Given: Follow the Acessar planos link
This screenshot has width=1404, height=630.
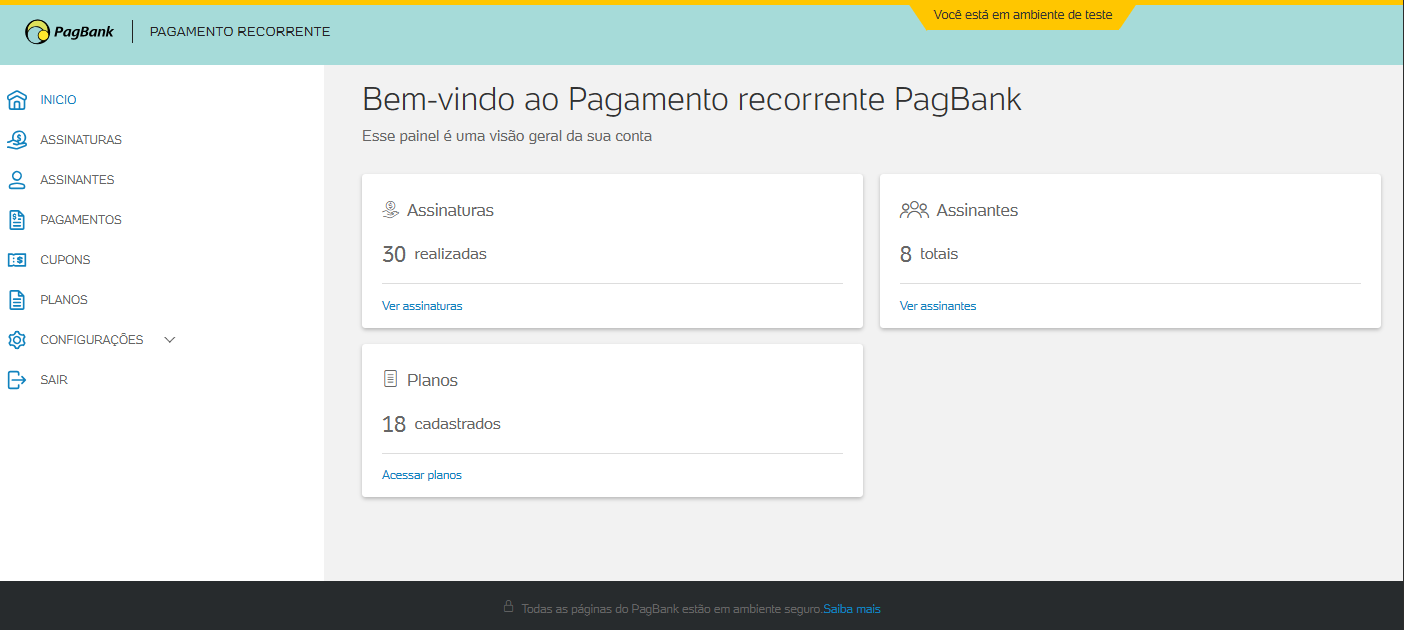Looking at the screenshot, I should (x=422, y=475).
